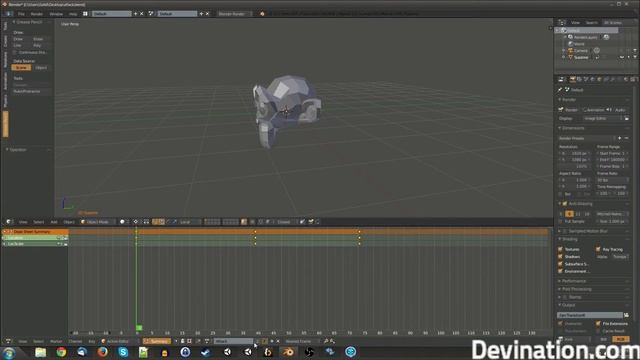
Task: Select the World item in outliner
Action: [x=579, y=44]
